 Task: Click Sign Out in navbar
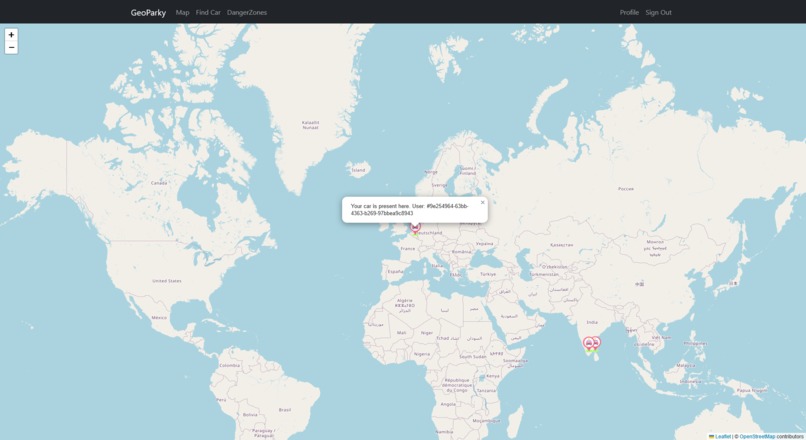point(658,12)
